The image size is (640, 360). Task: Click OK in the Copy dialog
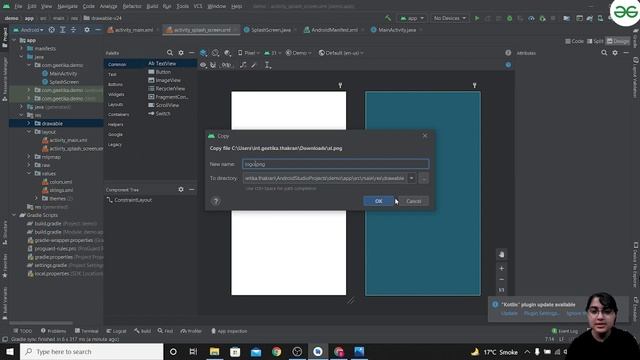378,201
